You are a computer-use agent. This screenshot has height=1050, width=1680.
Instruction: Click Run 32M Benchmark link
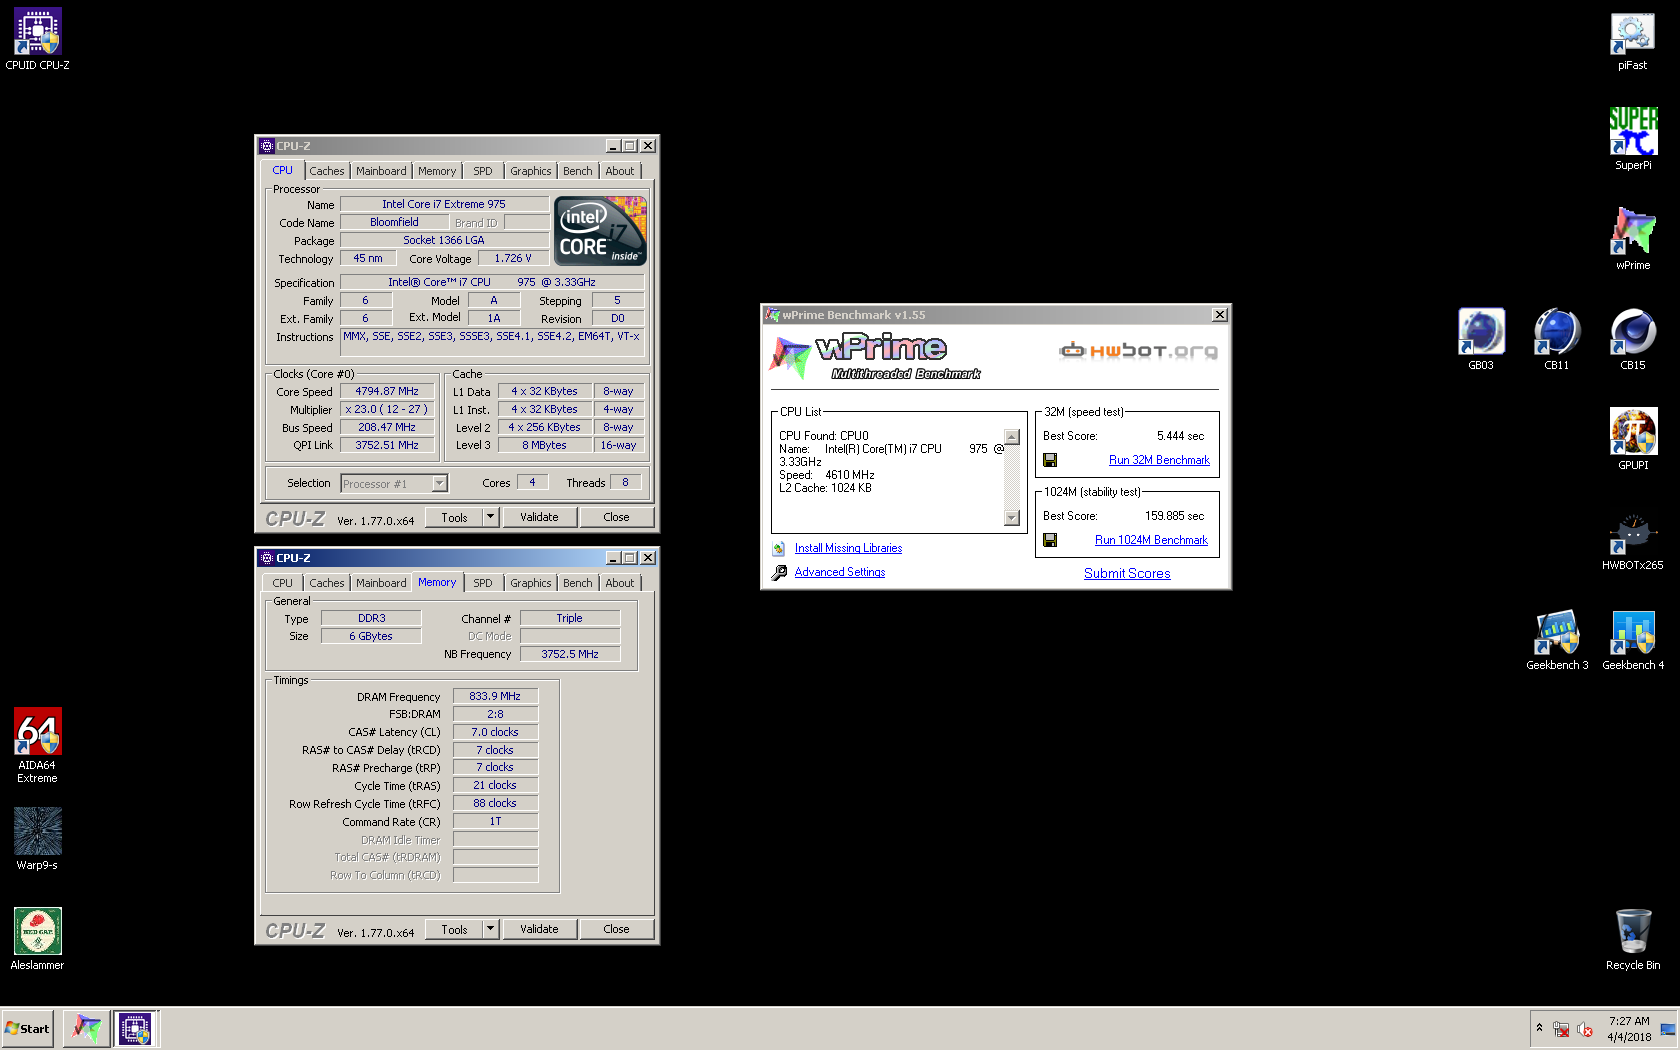tap(1159, 460)
